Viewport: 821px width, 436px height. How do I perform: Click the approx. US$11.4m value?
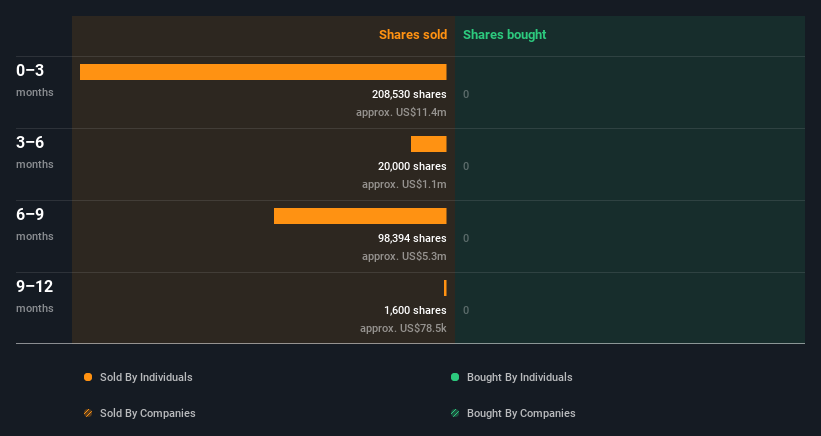point(401,112)
